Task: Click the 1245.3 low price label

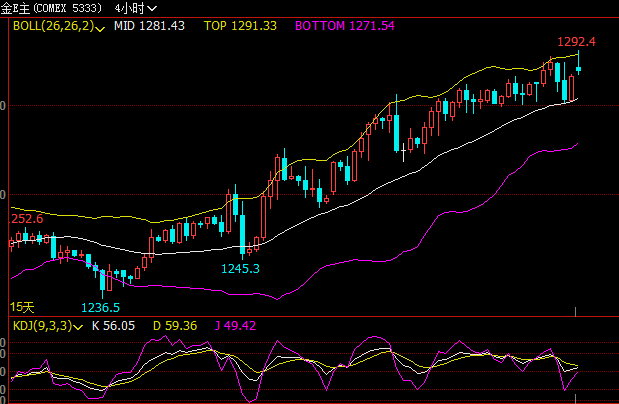Action: (240, 269)
